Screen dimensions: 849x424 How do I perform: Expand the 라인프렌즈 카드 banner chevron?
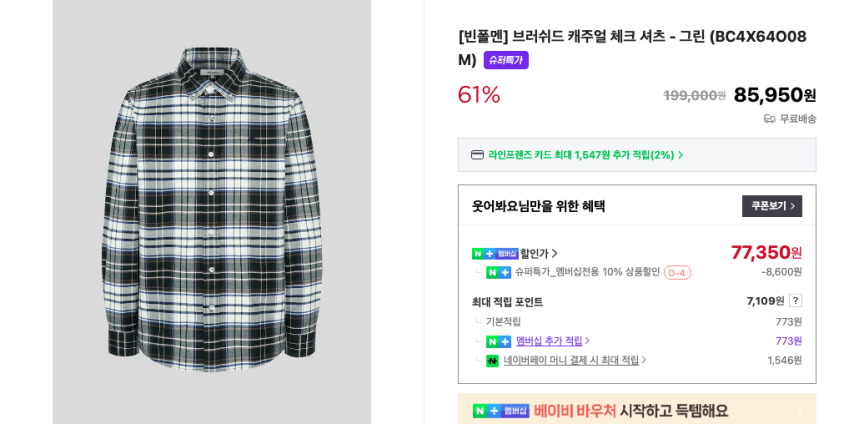(x=681, y=155)
